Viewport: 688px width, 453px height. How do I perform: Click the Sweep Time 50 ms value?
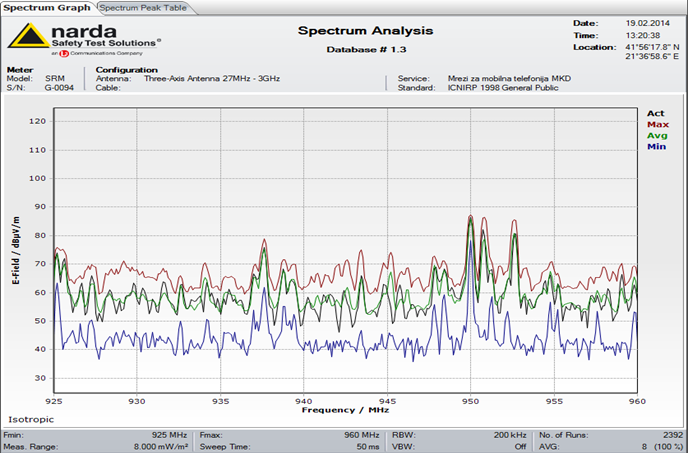tap(370, 446)
